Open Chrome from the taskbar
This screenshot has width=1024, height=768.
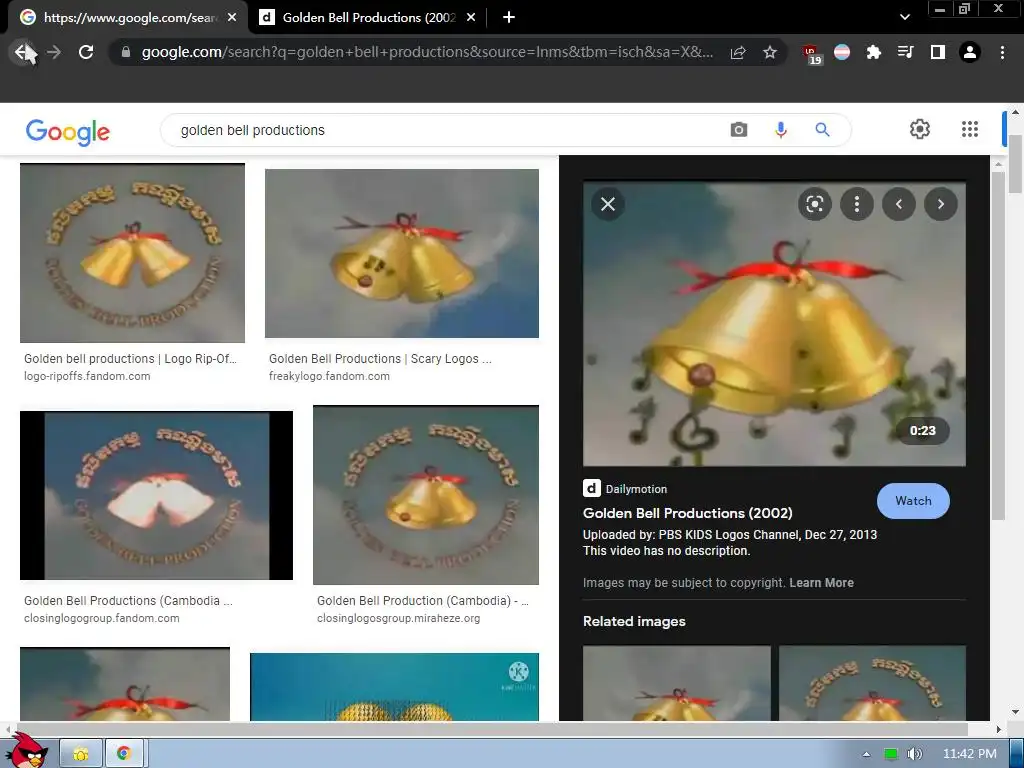(x=123, y=754)
